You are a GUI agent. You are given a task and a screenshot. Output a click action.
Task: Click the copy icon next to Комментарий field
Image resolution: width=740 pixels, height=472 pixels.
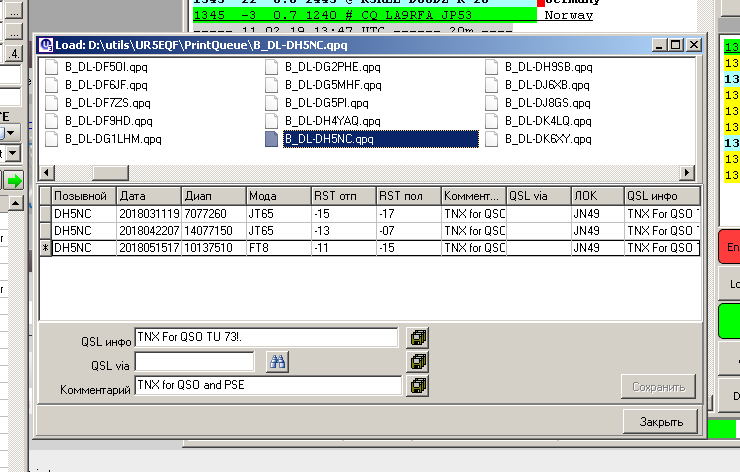click(418, 385)
